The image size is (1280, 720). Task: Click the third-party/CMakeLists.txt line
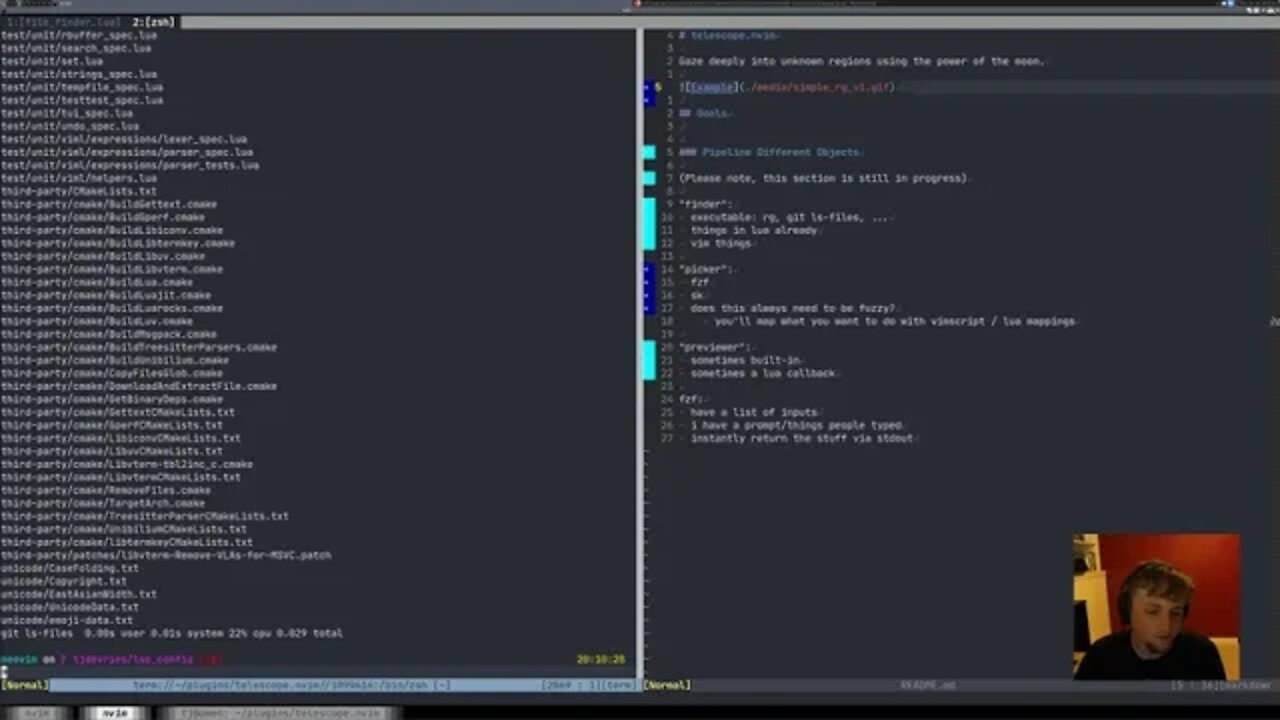(x=79, y=191)
